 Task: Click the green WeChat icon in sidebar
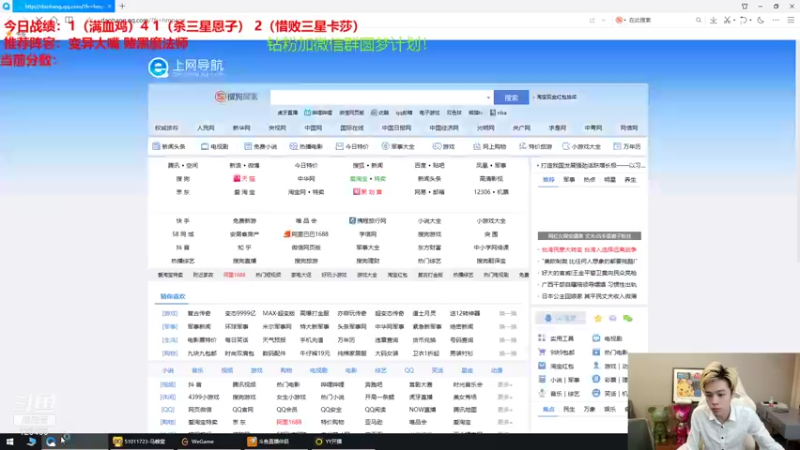[x=628, y=318]
